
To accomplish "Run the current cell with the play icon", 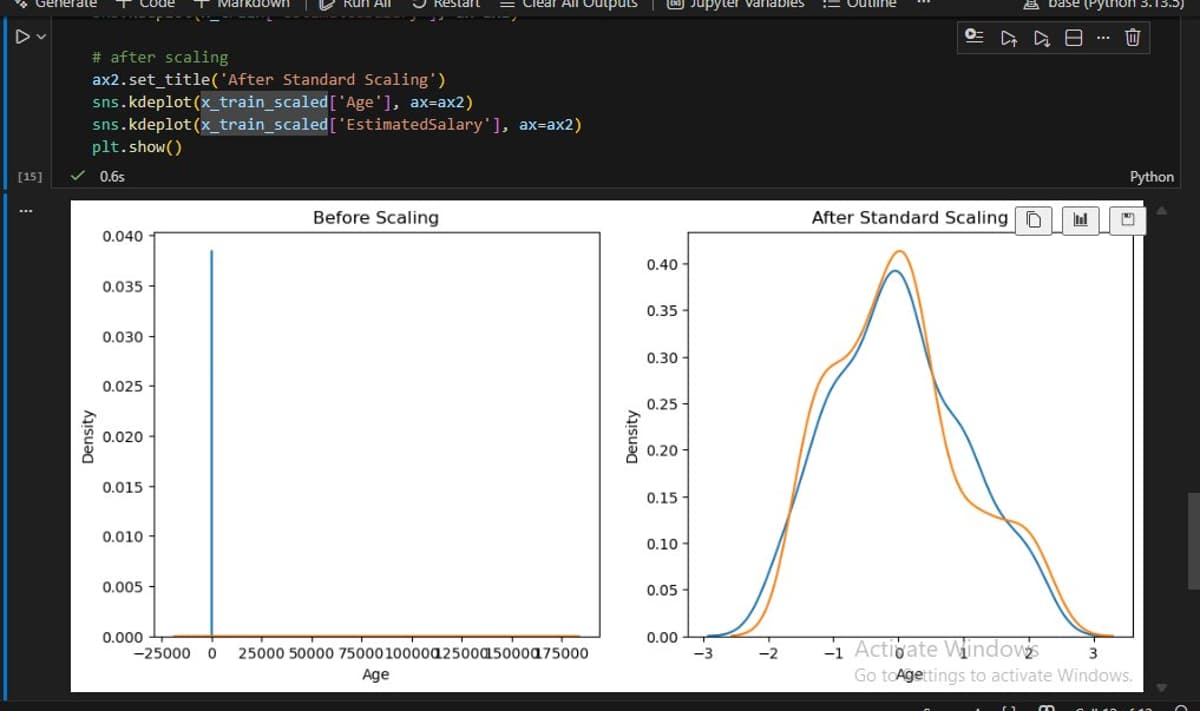I will pyautogui.click(x=20, y=36).
